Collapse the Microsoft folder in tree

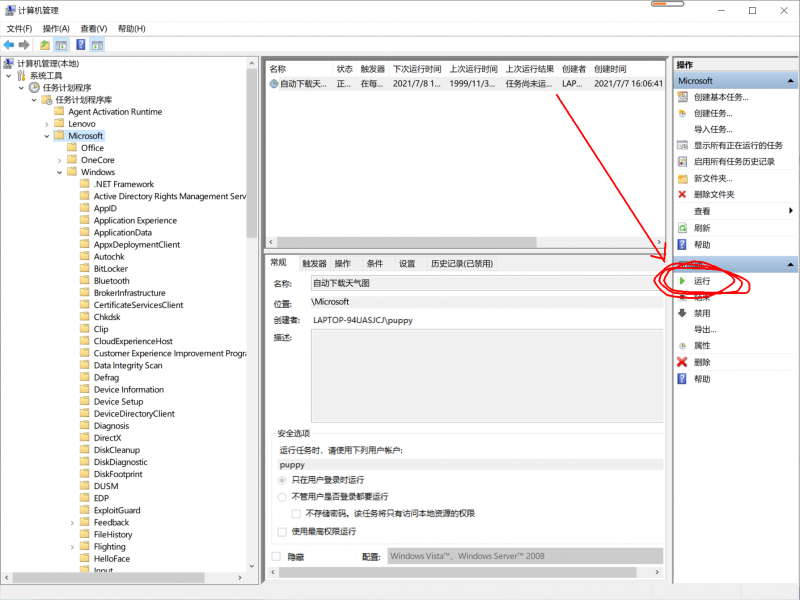point(46,136)
